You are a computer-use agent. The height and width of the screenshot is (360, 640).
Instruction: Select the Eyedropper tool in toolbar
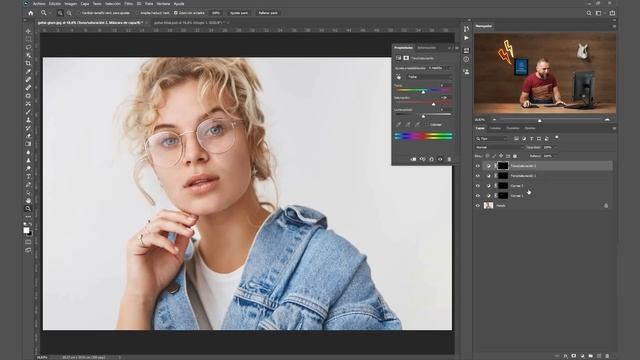(x=28, y=71)
